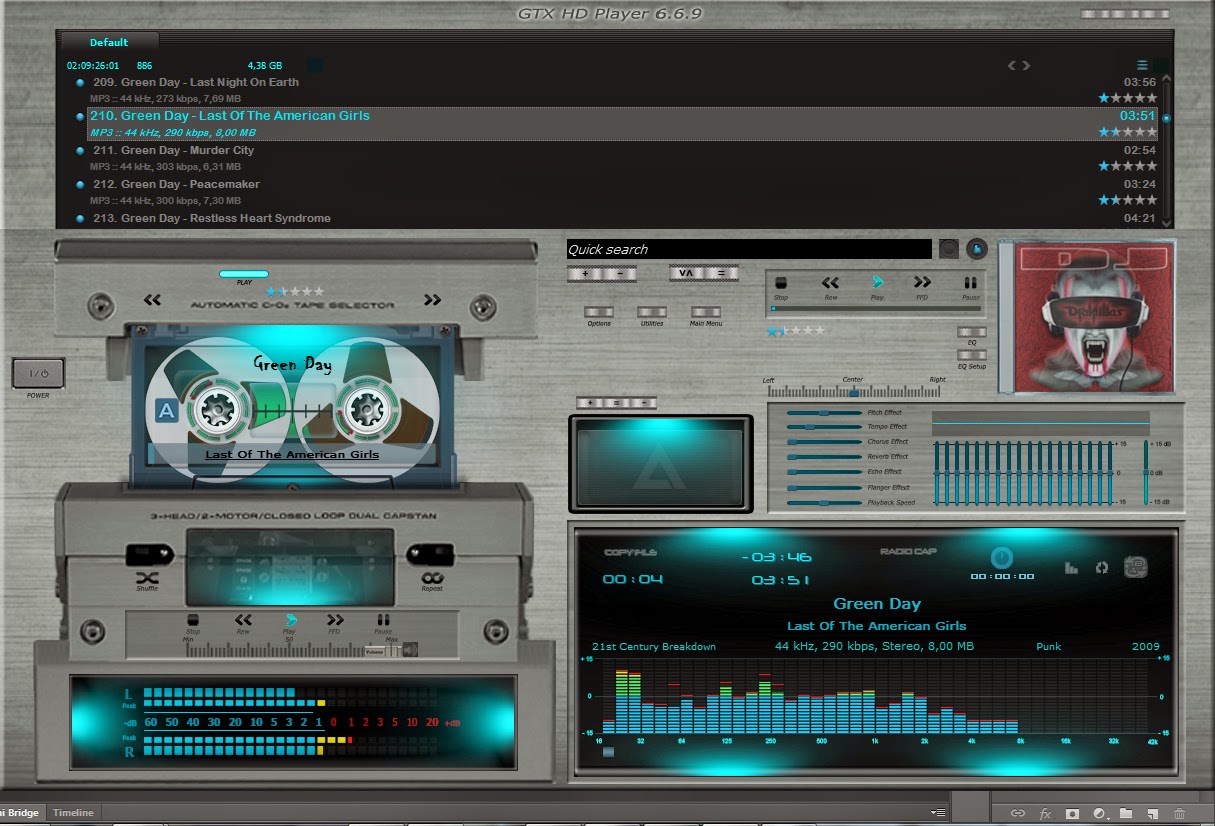Viewport: 1215px width, 826px height.
Task: Adjust the Flanger Effect slider
Action: (825, 488)
